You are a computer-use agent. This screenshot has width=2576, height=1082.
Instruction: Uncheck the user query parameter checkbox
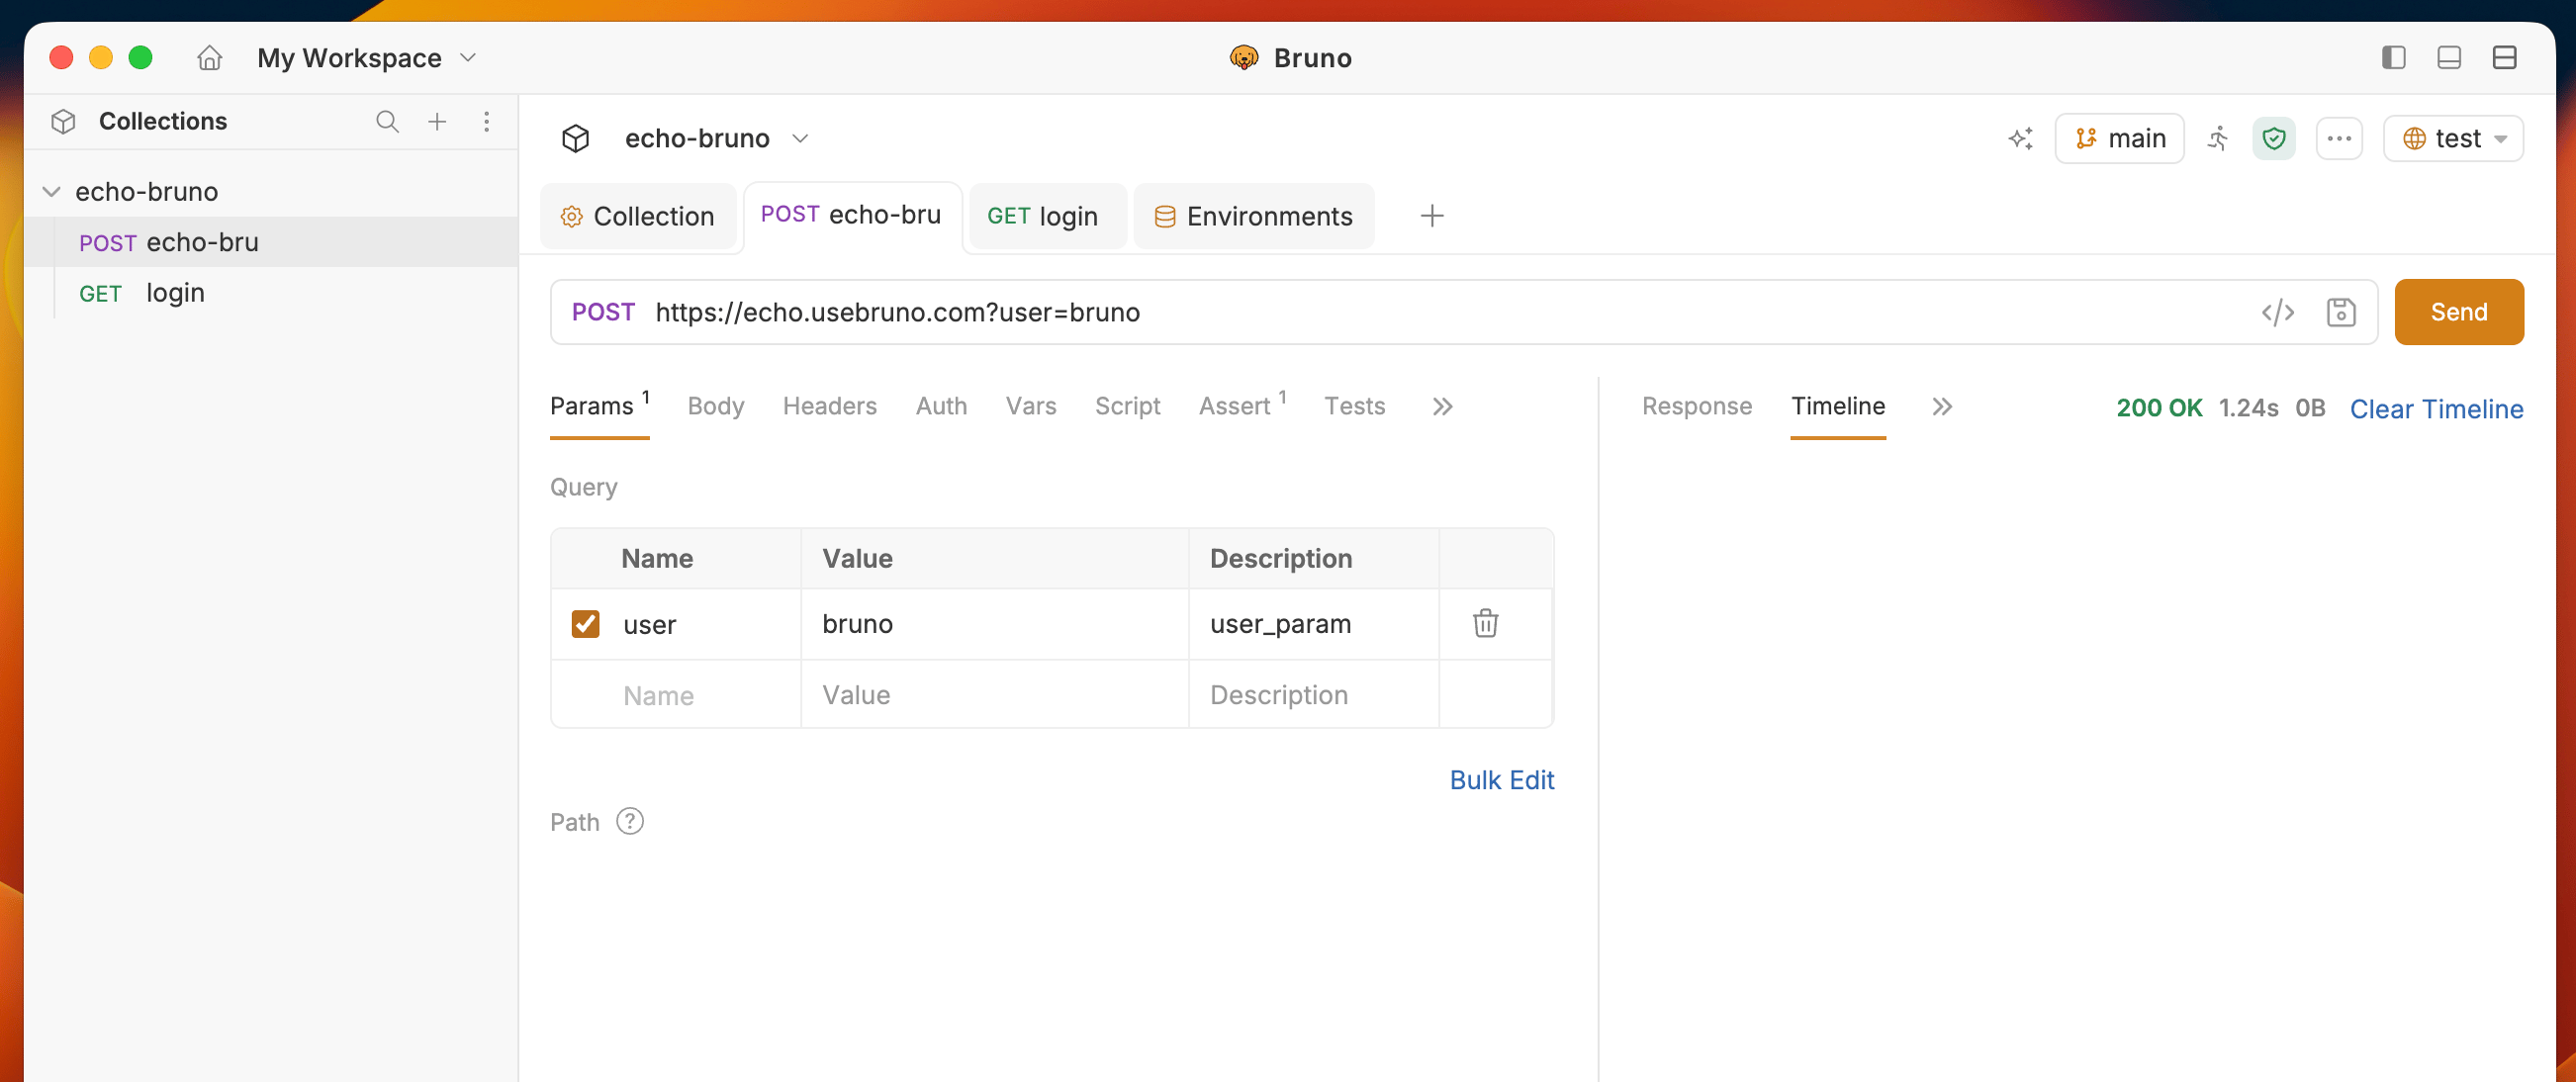click(585, 624)
